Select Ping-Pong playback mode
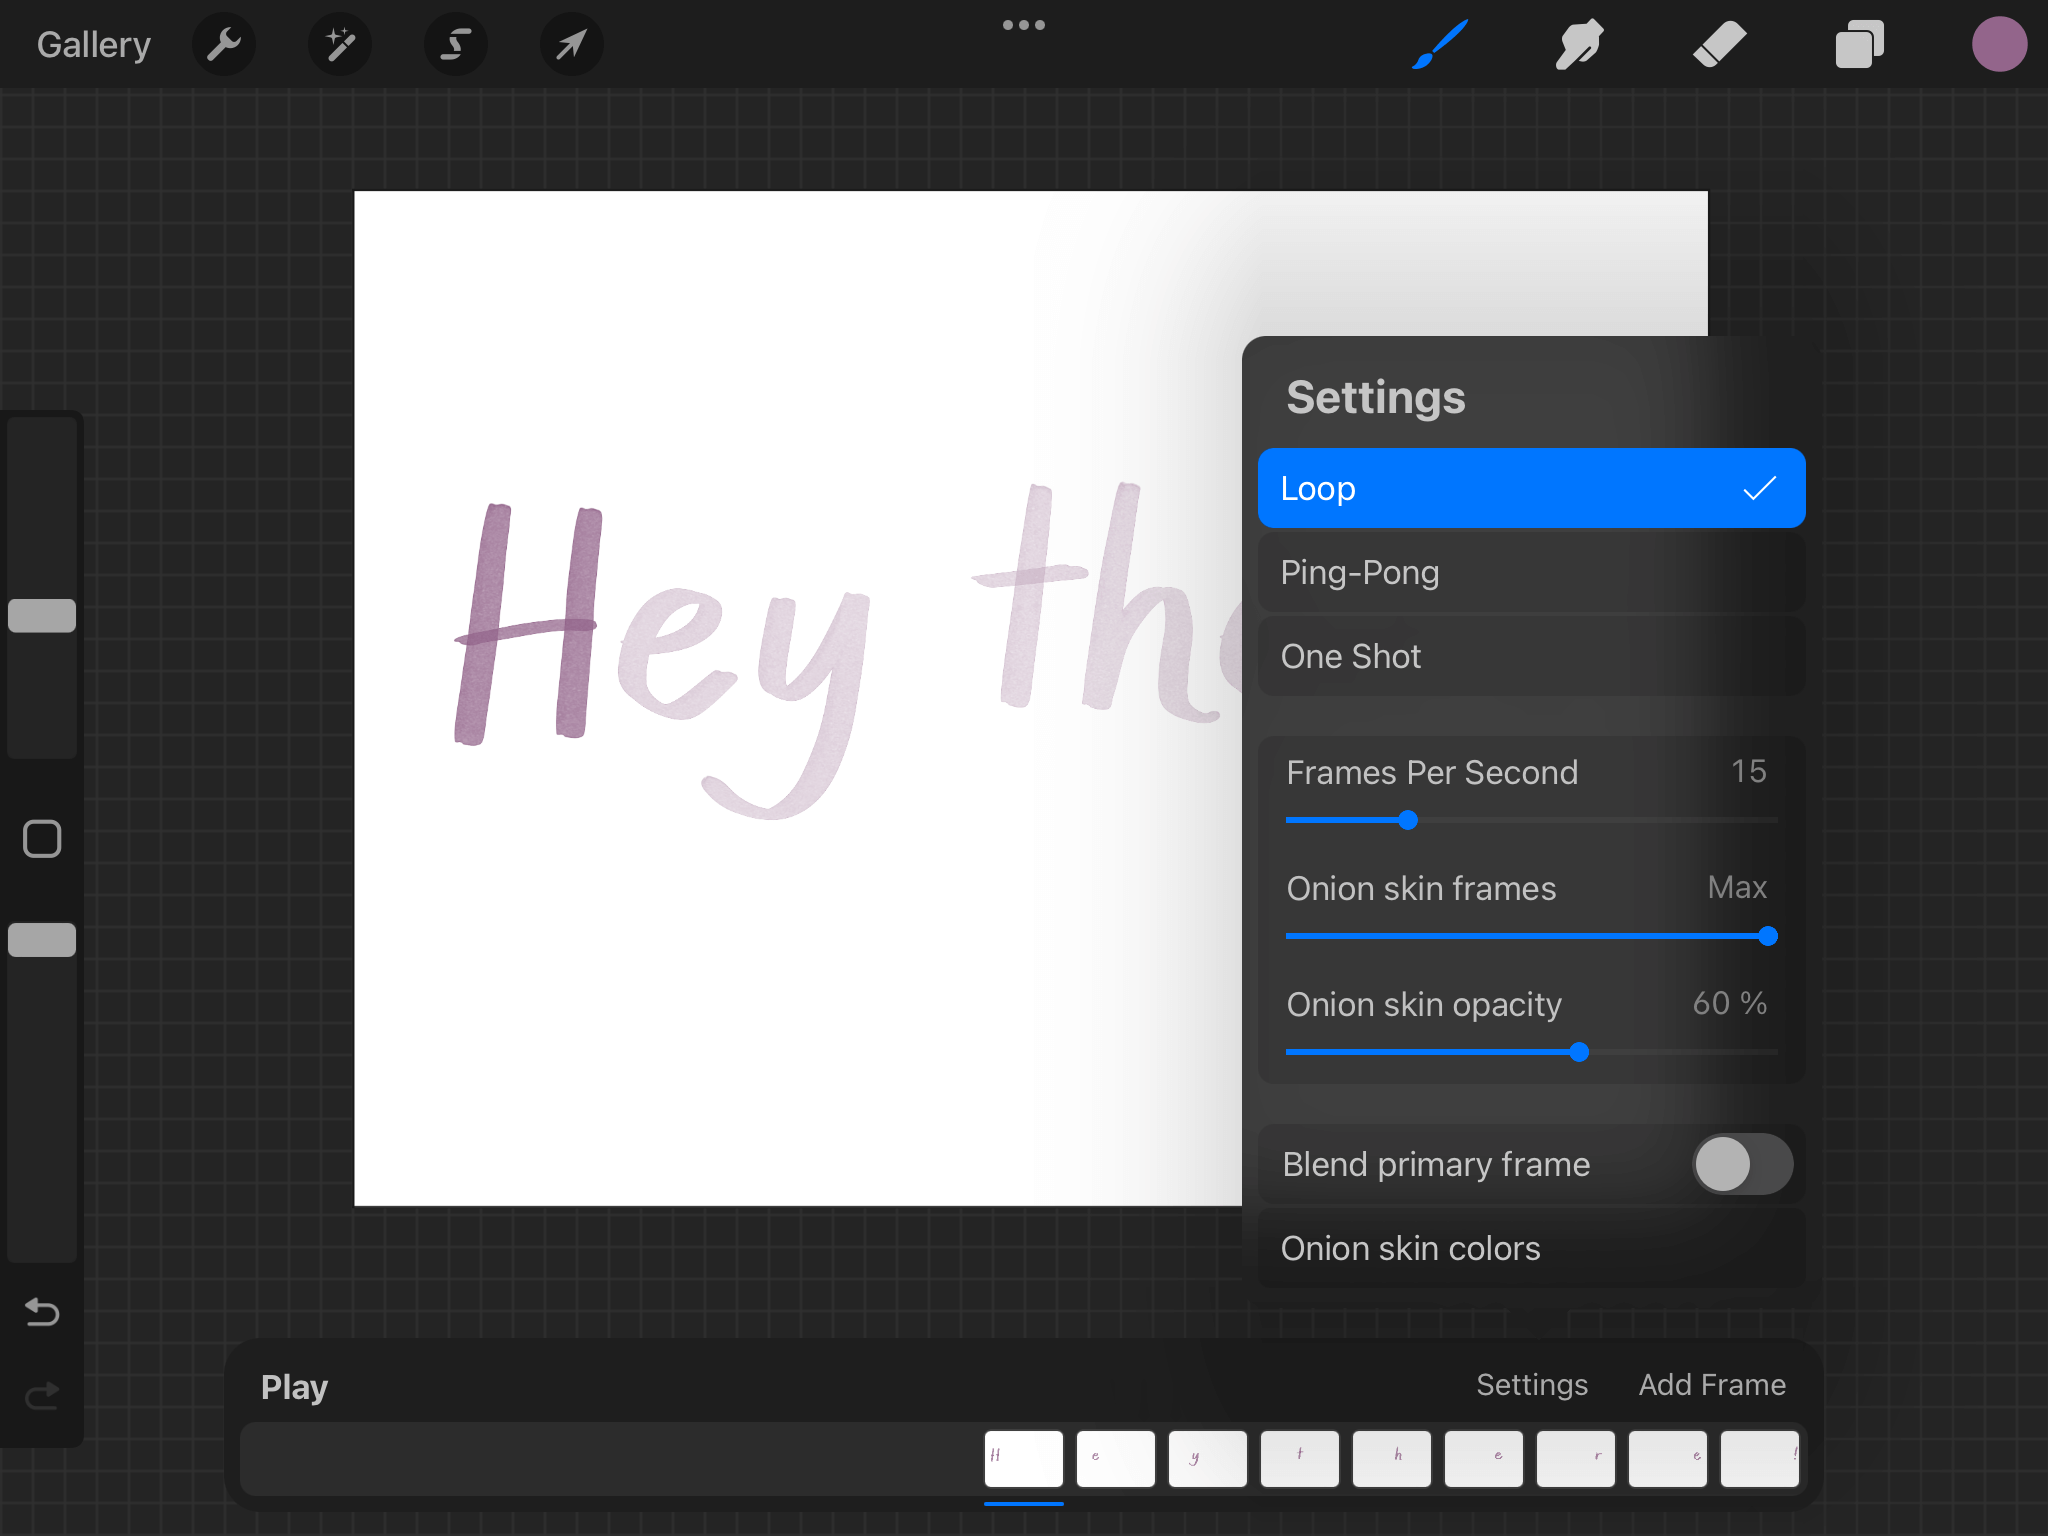The width and height of the screenshot is (2048, 1536). 1530,572
